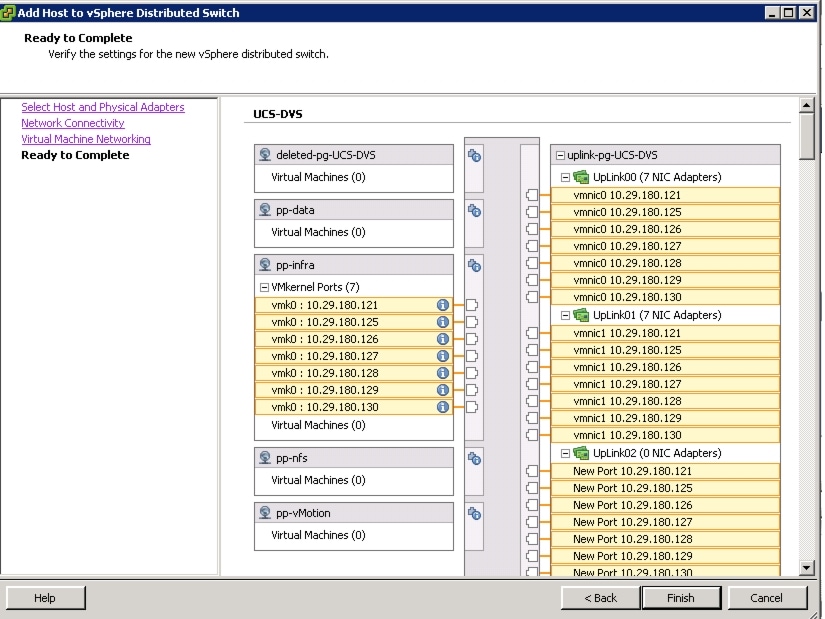Click the pp-nfs port group icon
Screen dimensions: 825x619
pyautogui.click(x=265, y=458)
